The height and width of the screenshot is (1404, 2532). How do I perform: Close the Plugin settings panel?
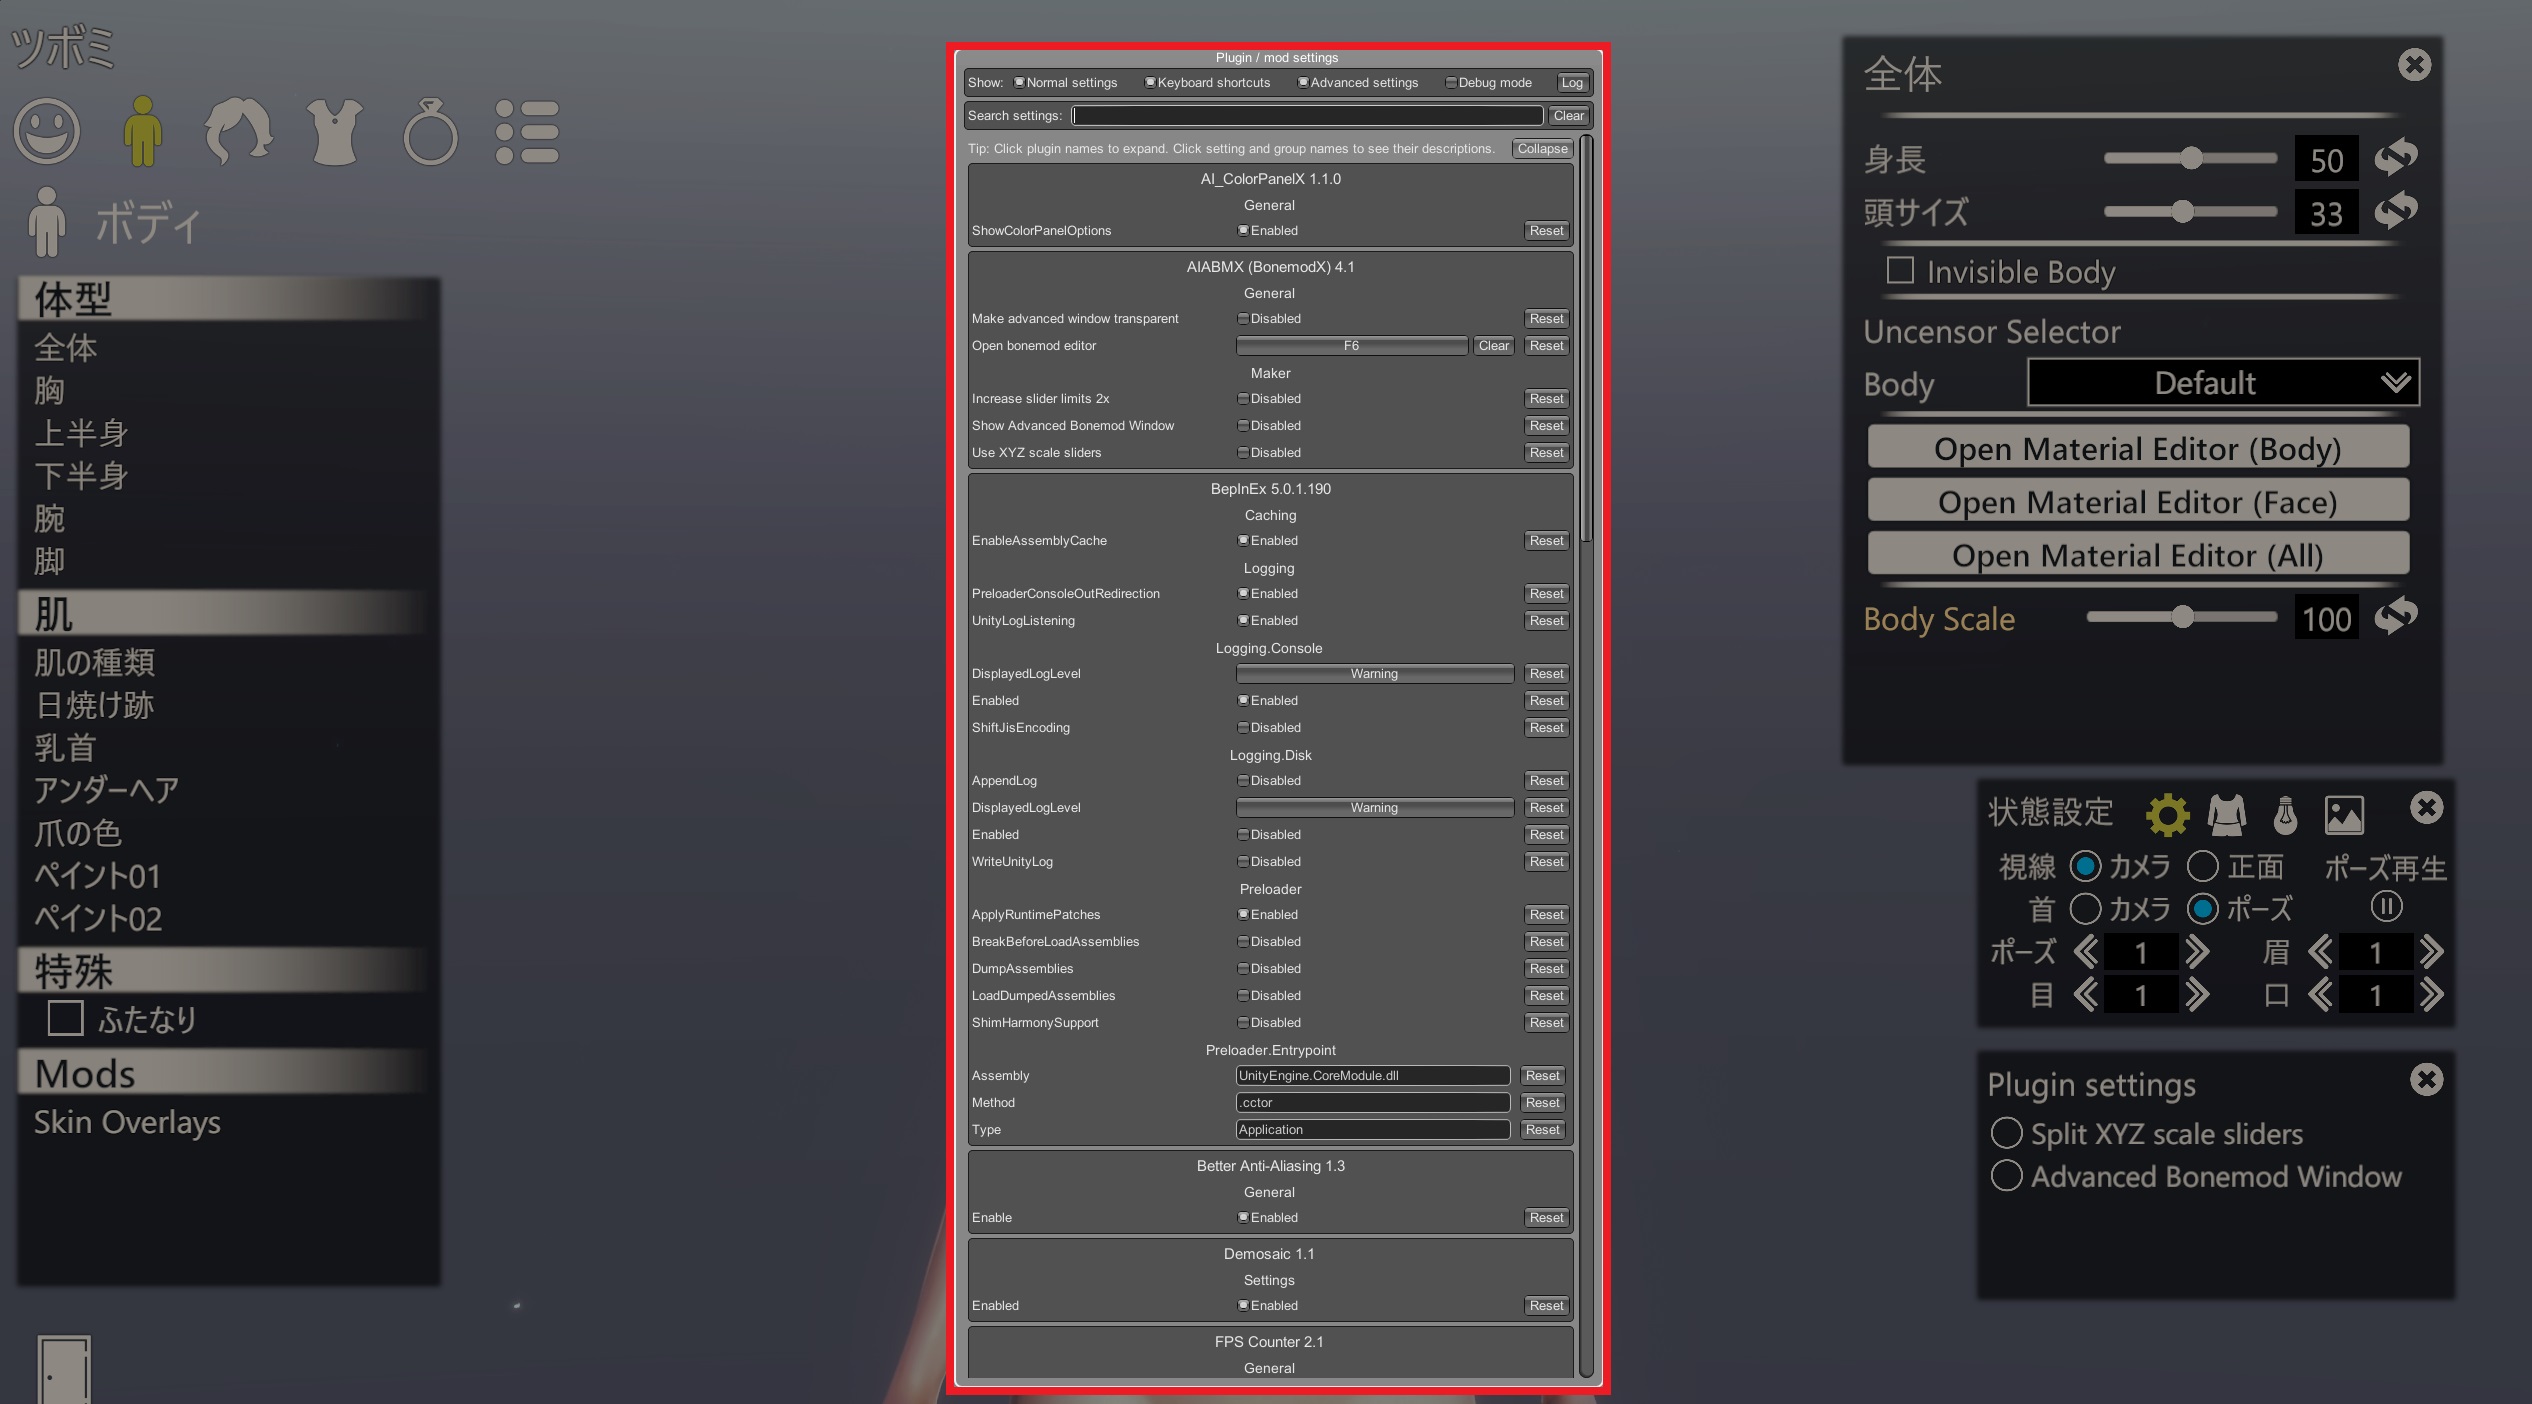click(x=2426, y=1079)
